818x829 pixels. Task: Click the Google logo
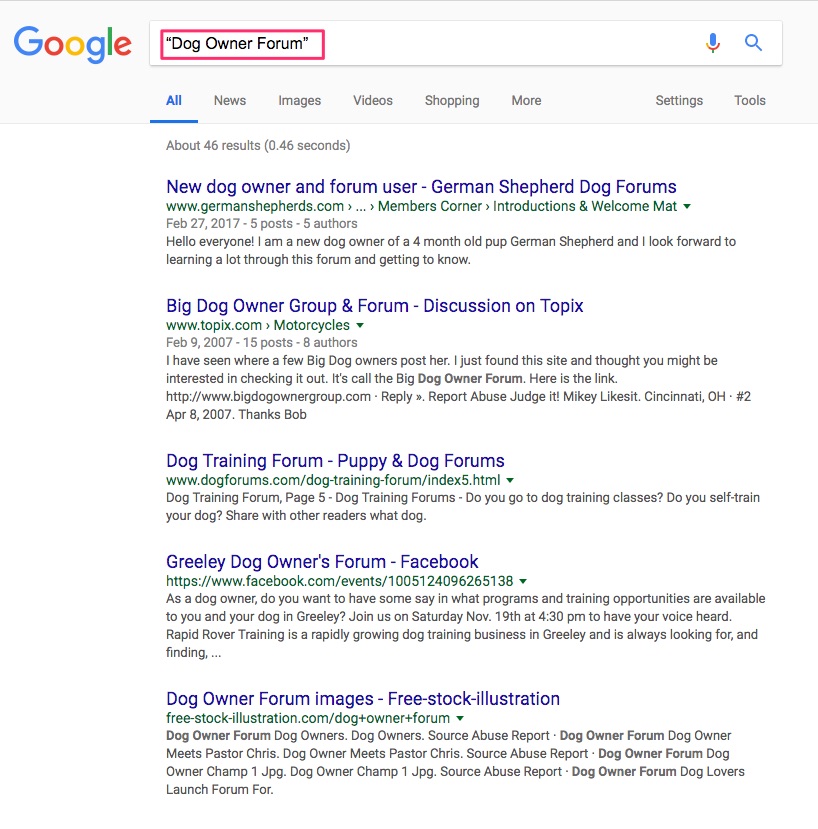click(72, 44)
